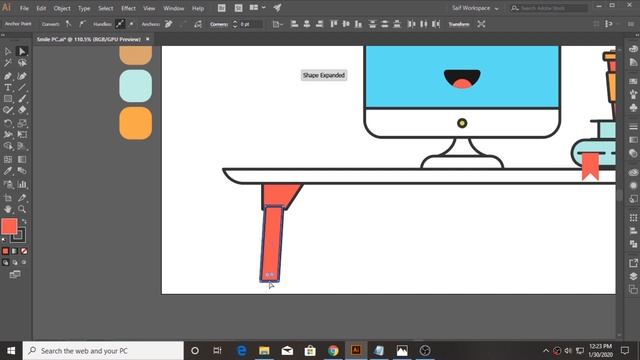
Task: Select the Rotate tool
Action: pyautogui.click(x=8, y=123)
